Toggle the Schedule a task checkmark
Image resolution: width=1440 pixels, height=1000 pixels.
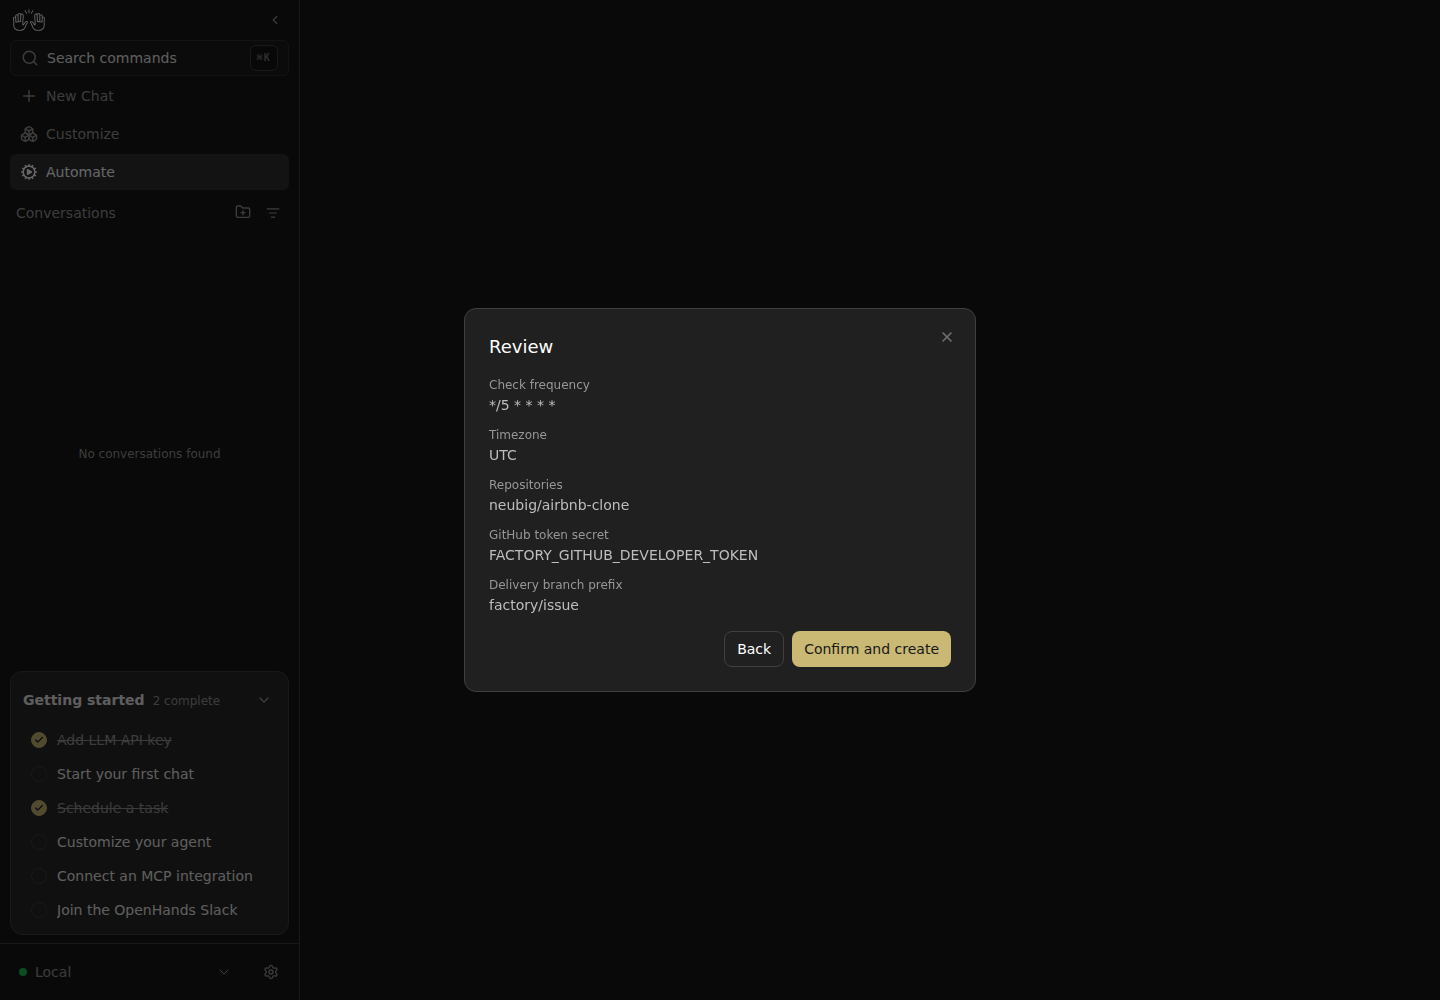point(39,808)
